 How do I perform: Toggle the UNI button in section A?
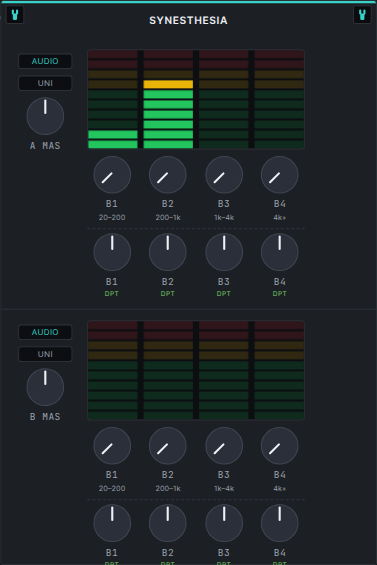[45, 83]
